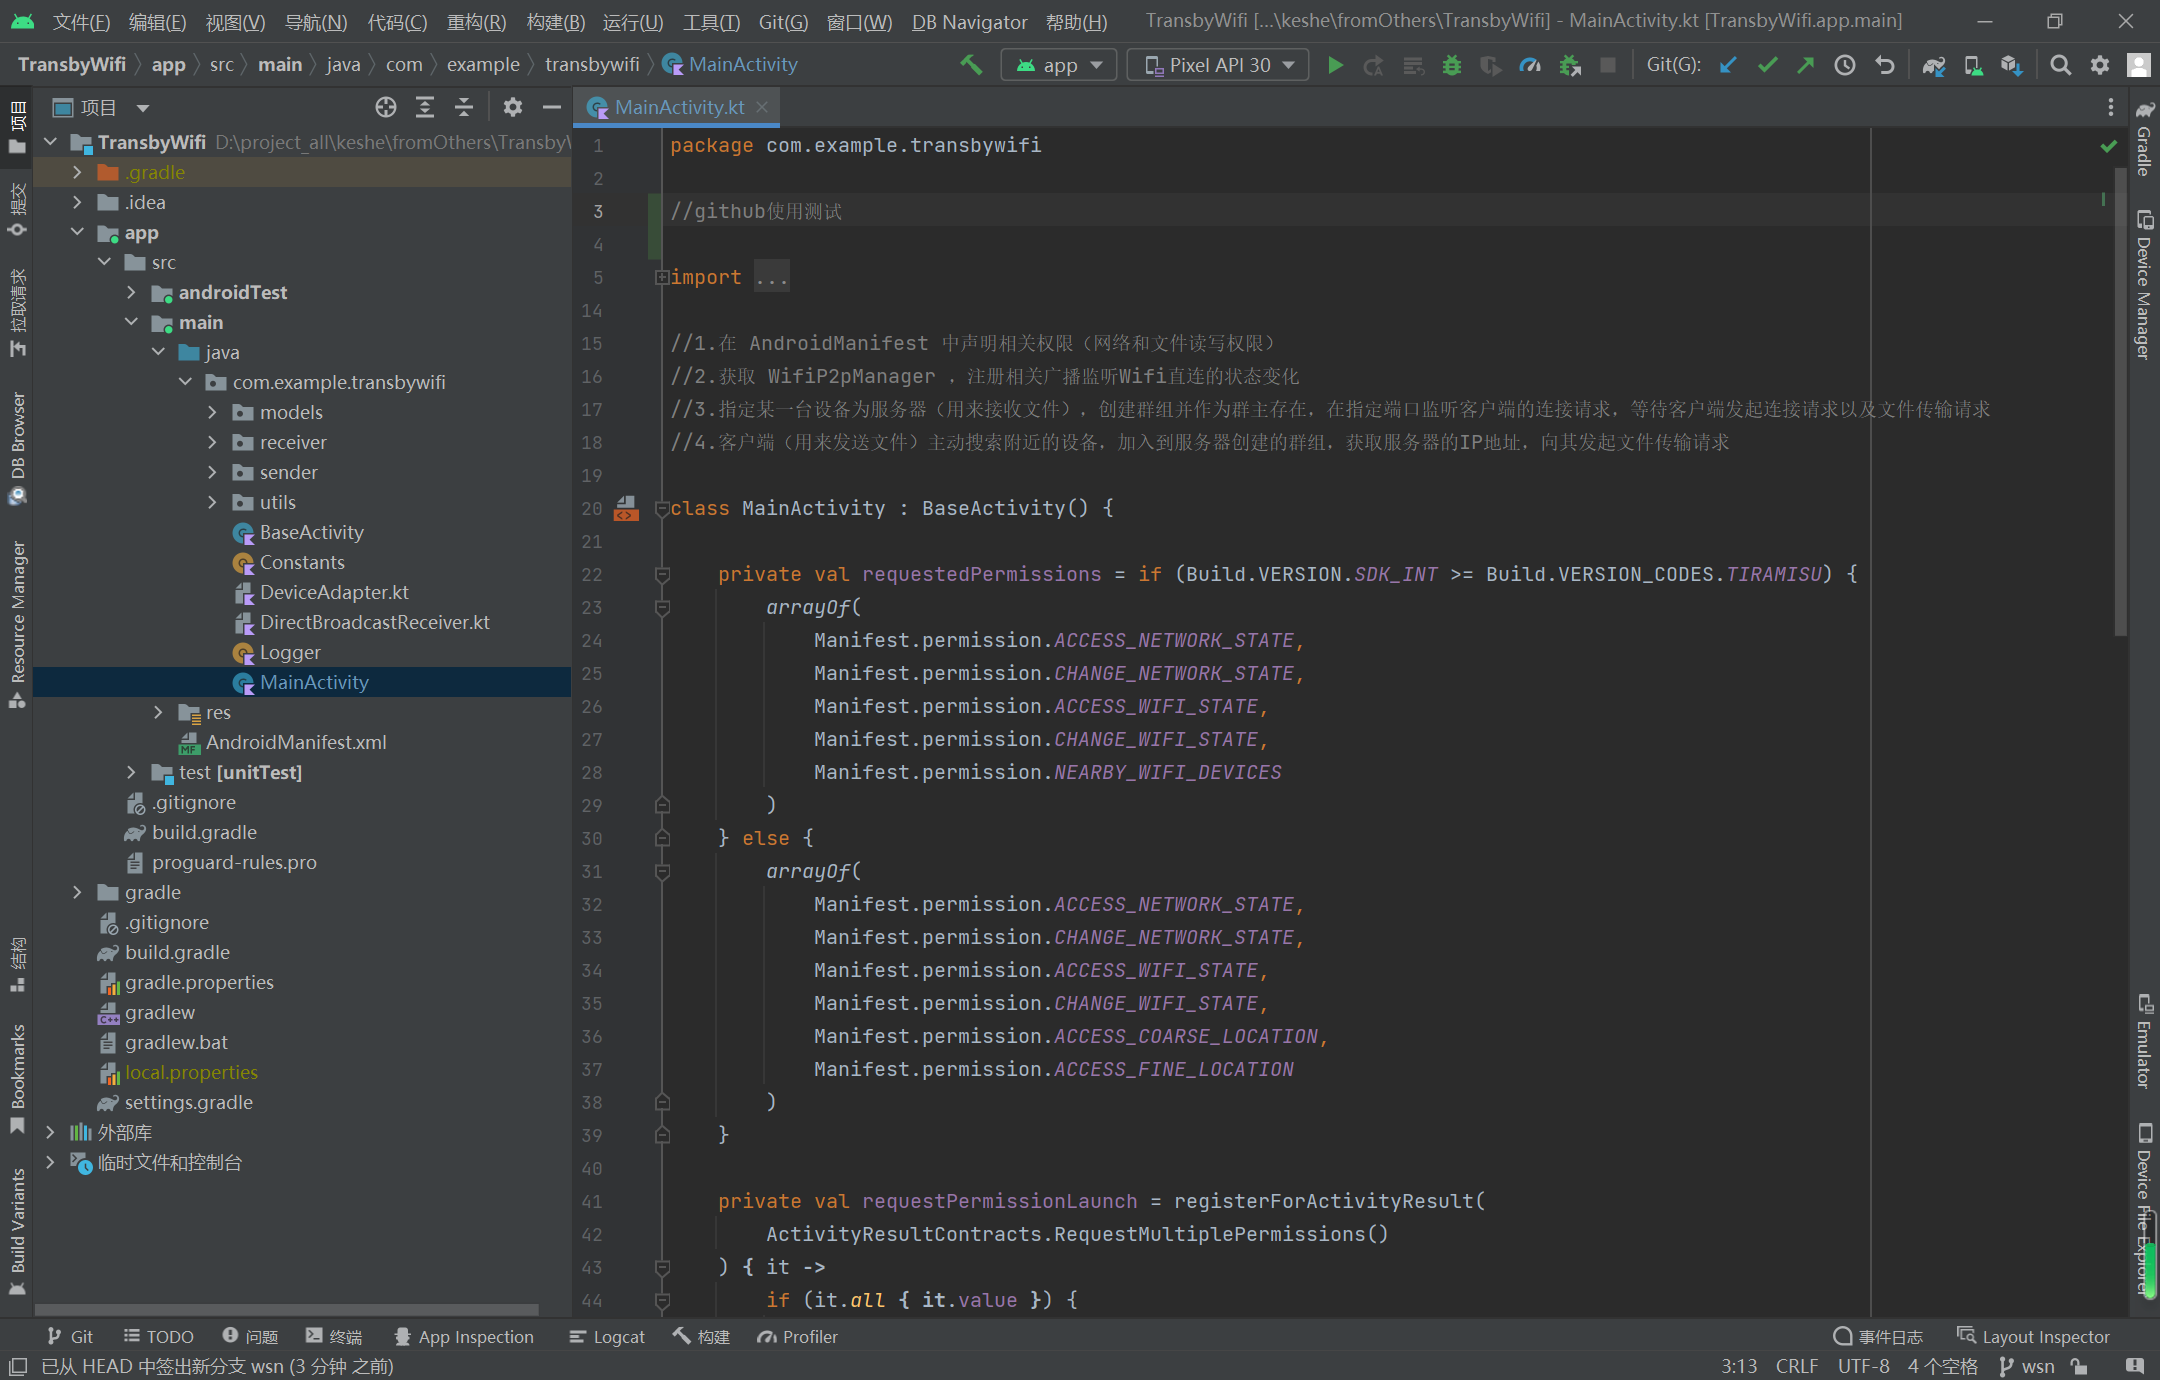Click the project tree horizontal scrollbar
Screen dimensions: 2160x1380
point(286,1309)
